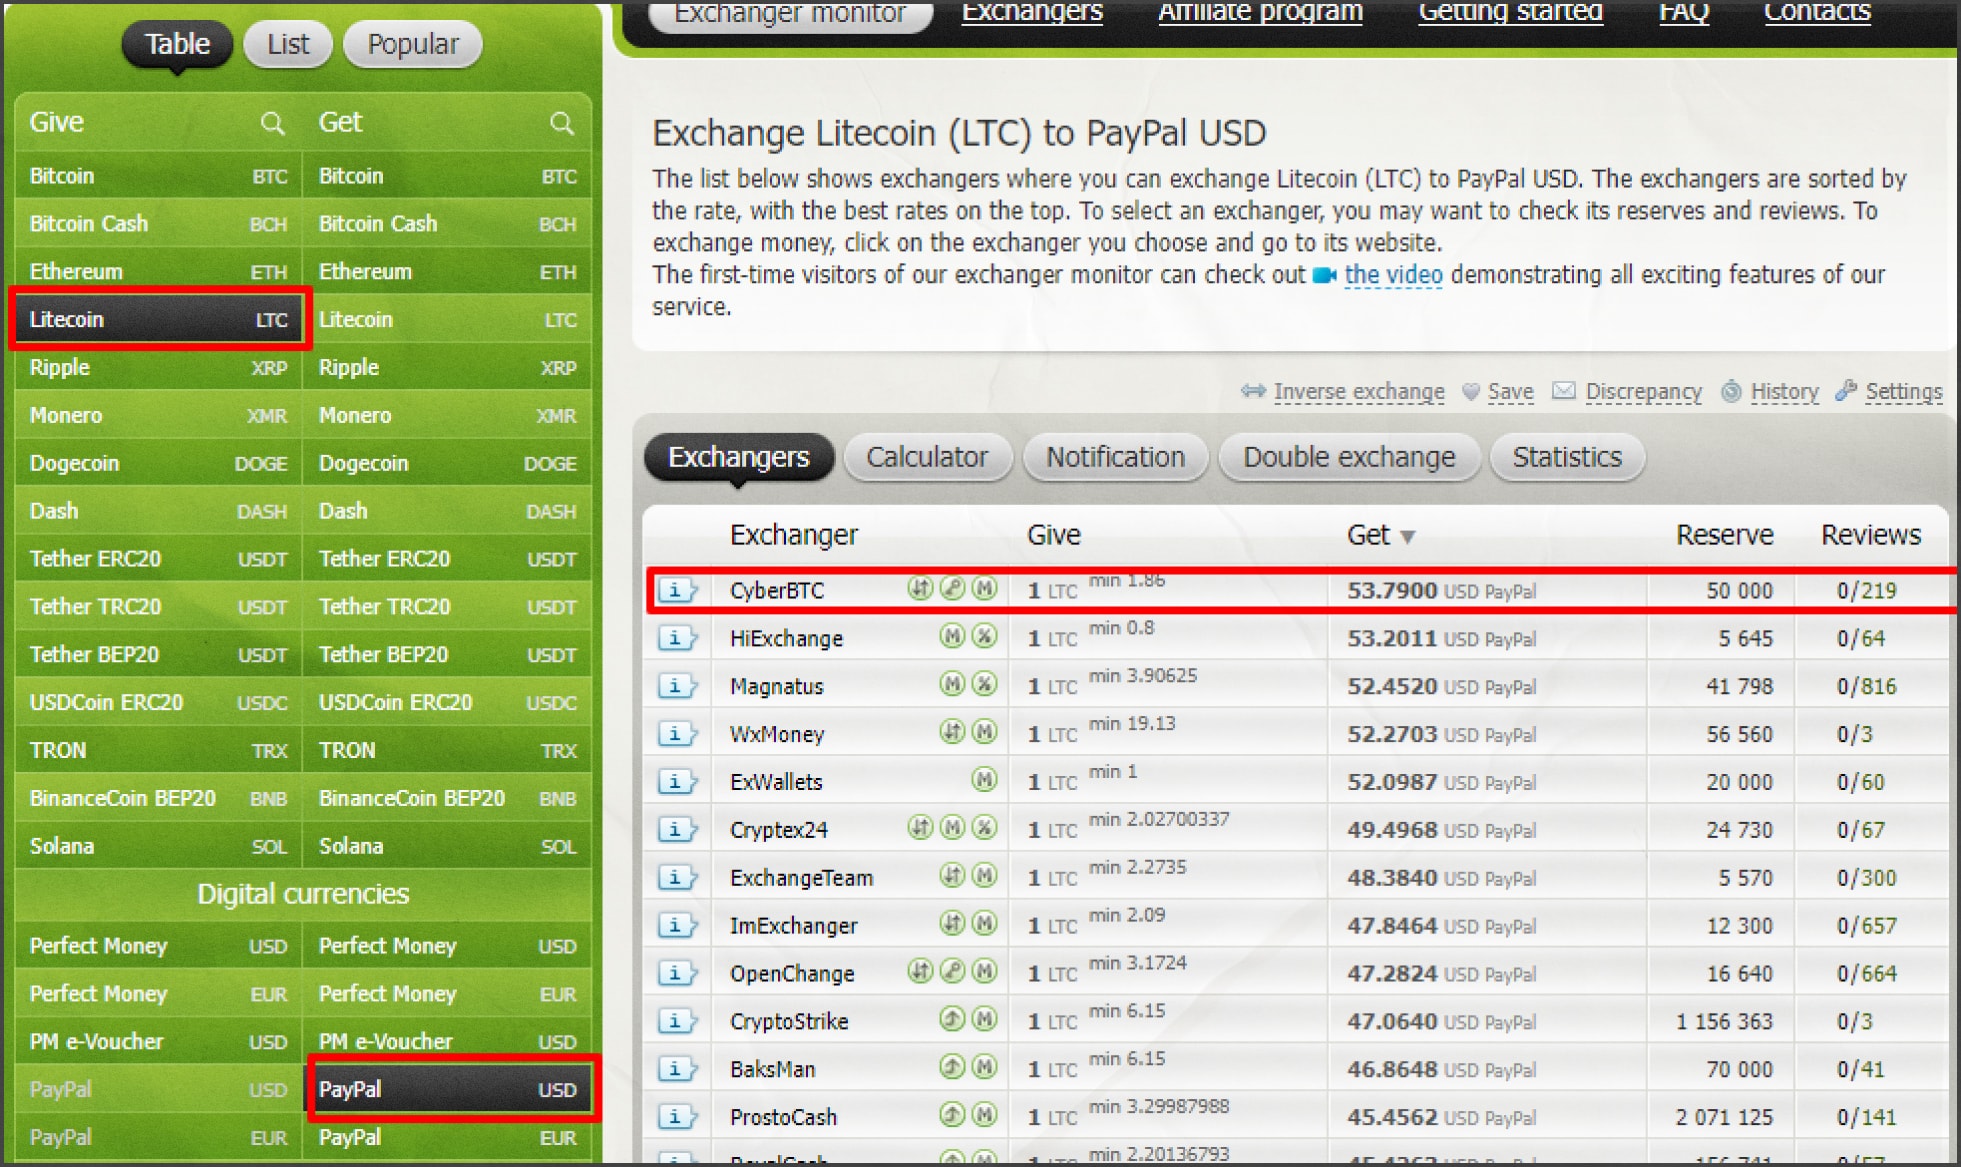
Task: Click Inverse exchange link
Action: tap(1359, 392)
